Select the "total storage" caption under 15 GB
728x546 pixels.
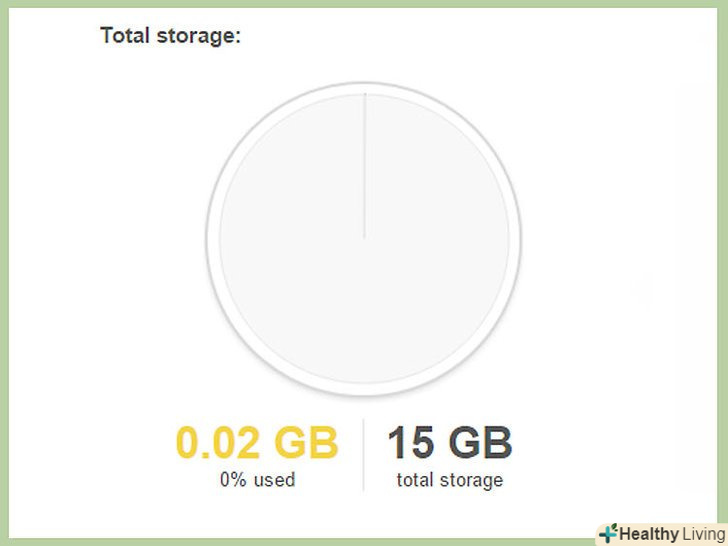coord(450,480)
